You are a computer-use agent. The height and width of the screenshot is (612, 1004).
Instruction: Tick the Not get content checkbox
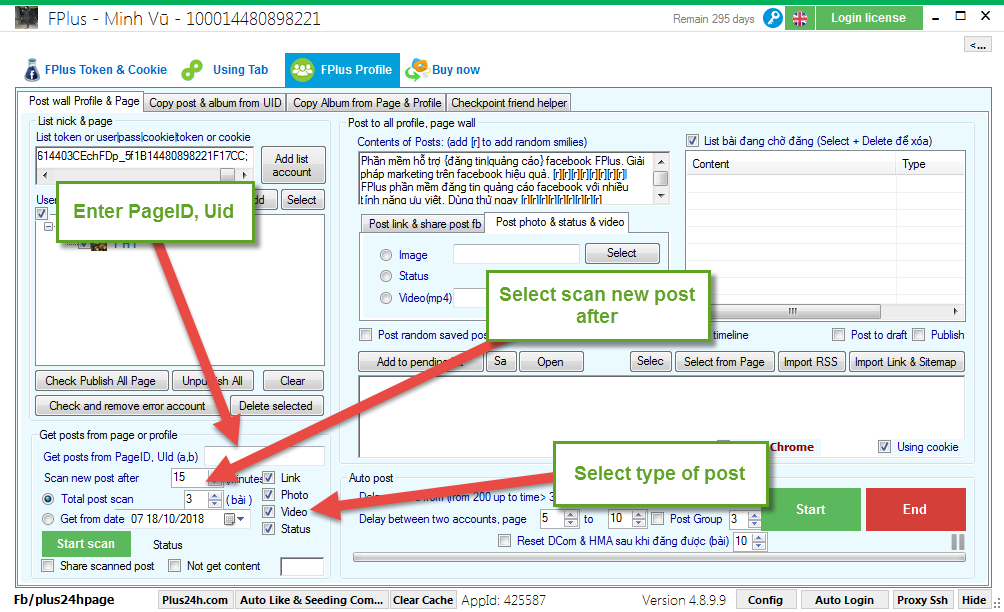tap(174, 566)
